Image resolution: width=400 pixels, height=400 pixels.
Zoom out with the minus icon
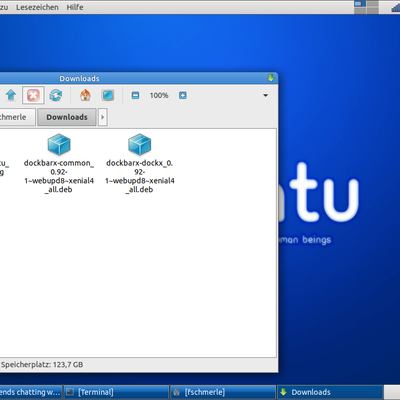[135, 96]
